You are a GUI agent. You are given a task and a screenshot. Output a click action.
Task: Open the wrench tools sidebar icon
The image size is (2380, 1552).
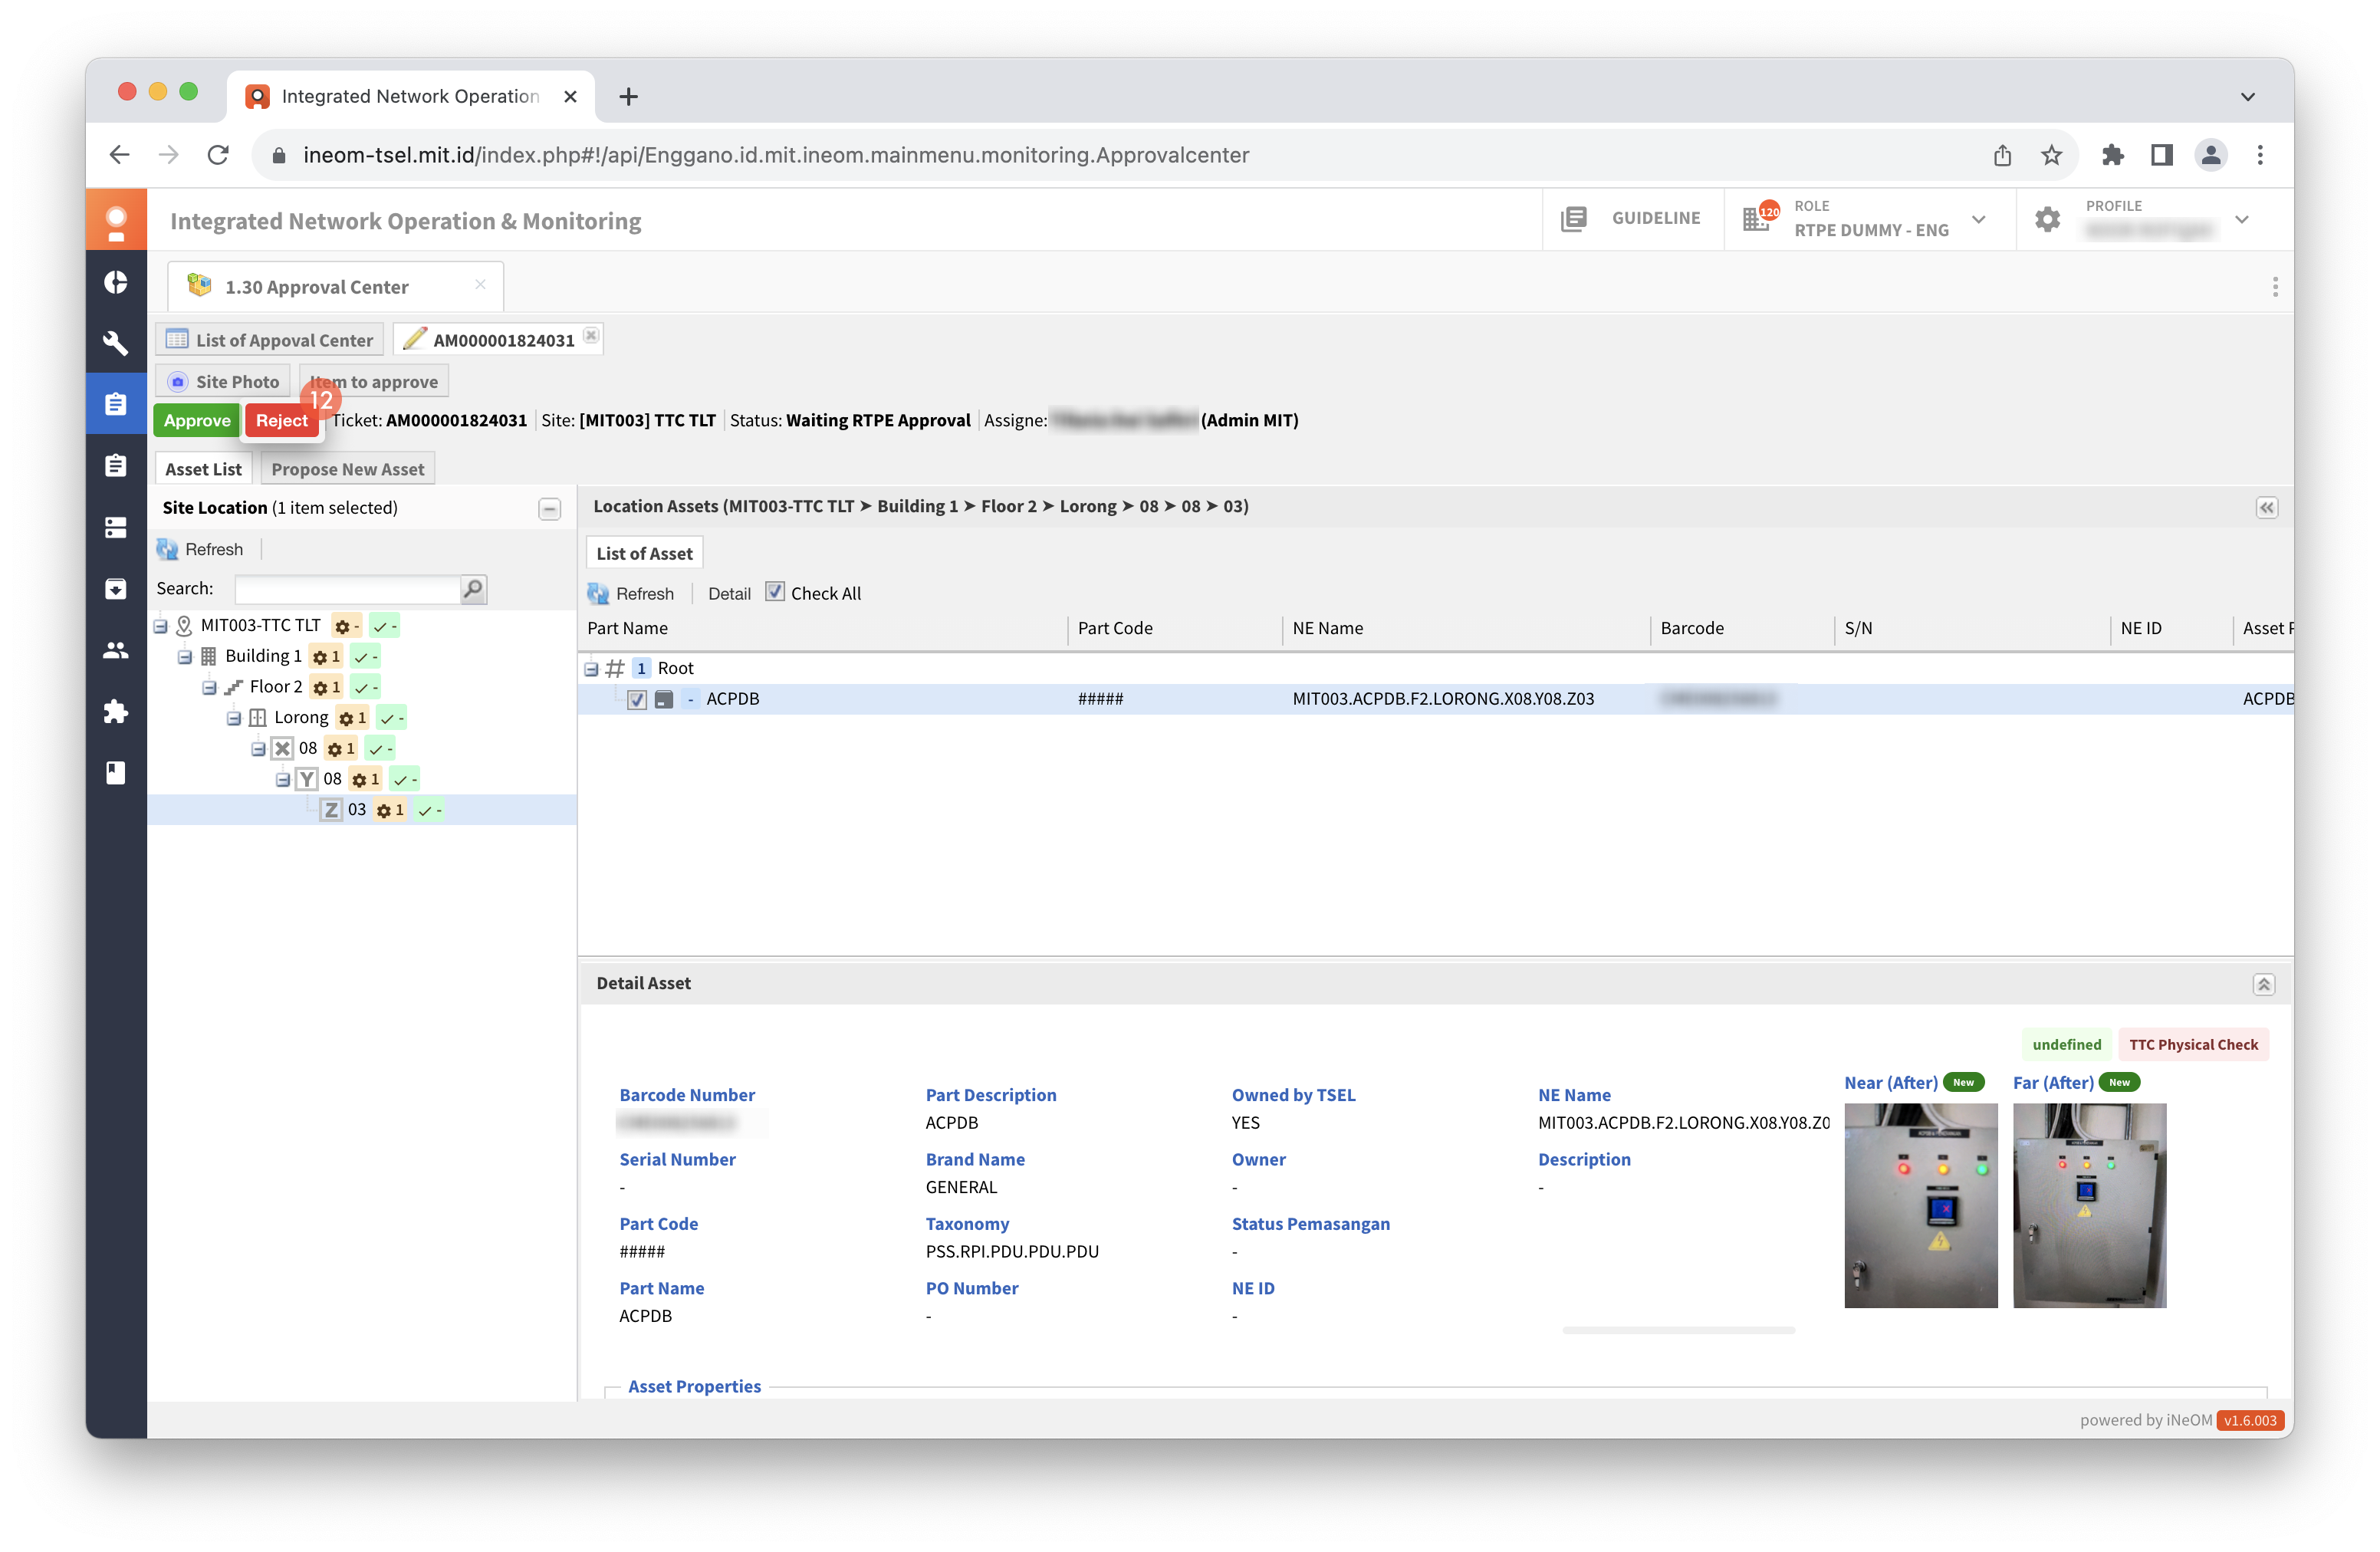(x=116, y=343)
